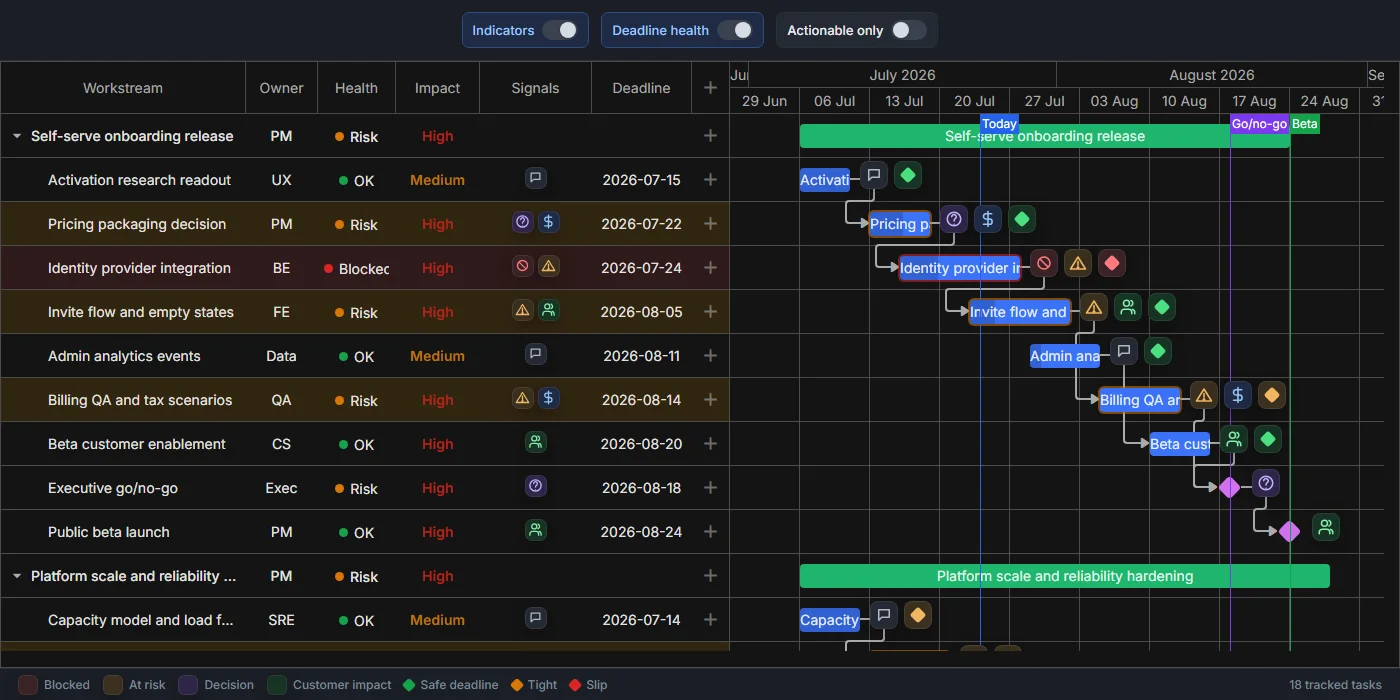Collapse the Platform scale and reliability group

point(17,576)
